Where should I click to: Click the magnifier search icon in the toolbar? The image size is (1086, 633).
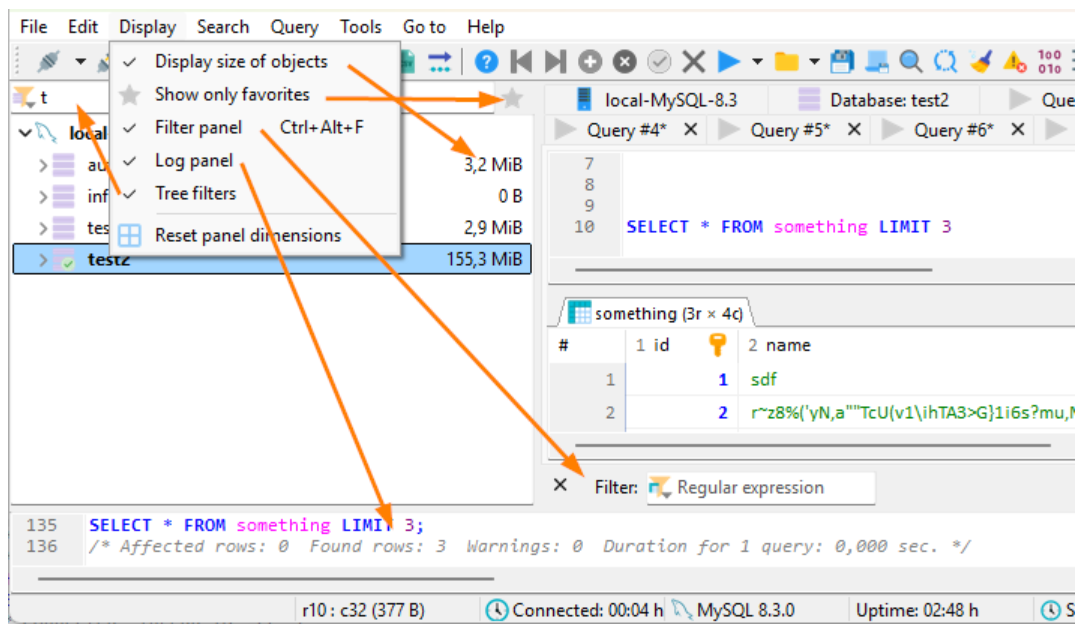click(910, 62)
